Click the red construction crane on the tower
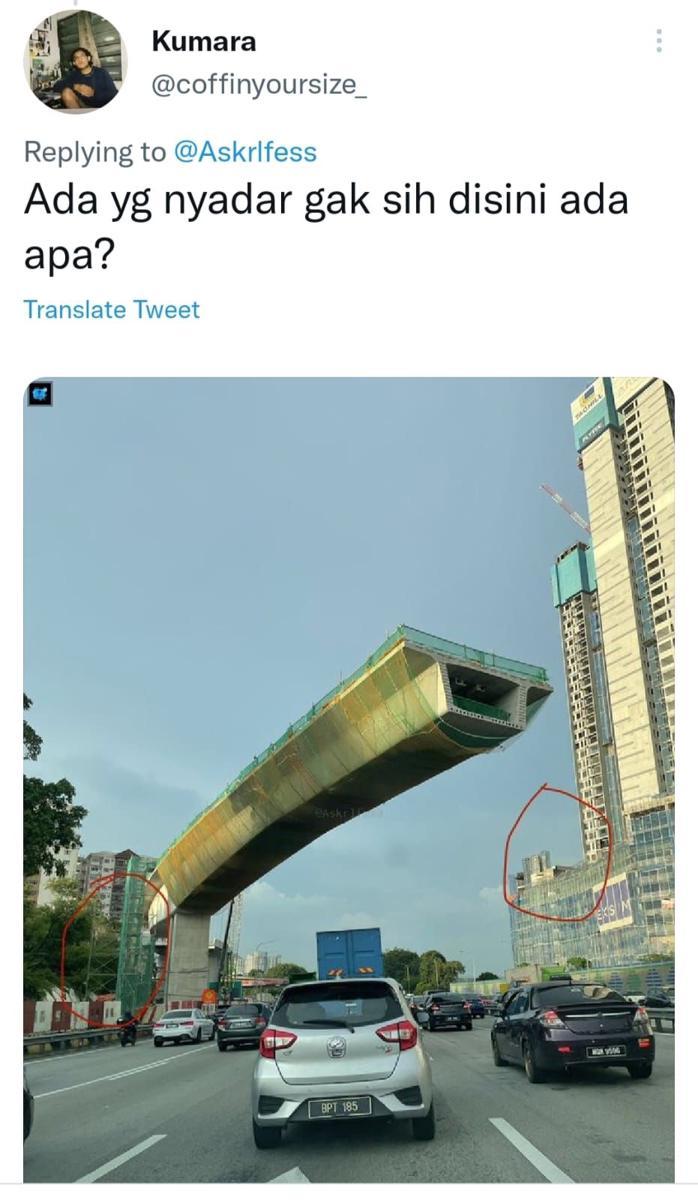The width and height of the screenshot is (698, 1200). click(566, 507)
